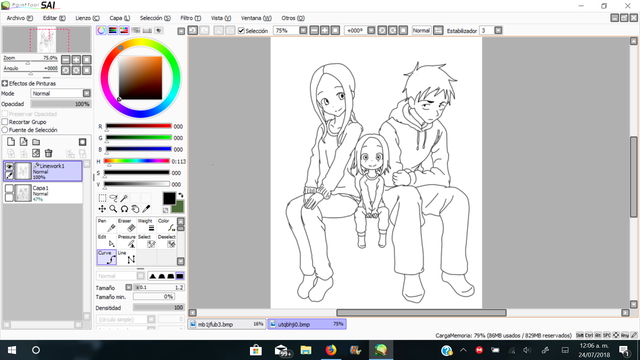Delete the selected layer with trash icon
The height and width of the screenshot is (360, 640).
coord(49,153)
